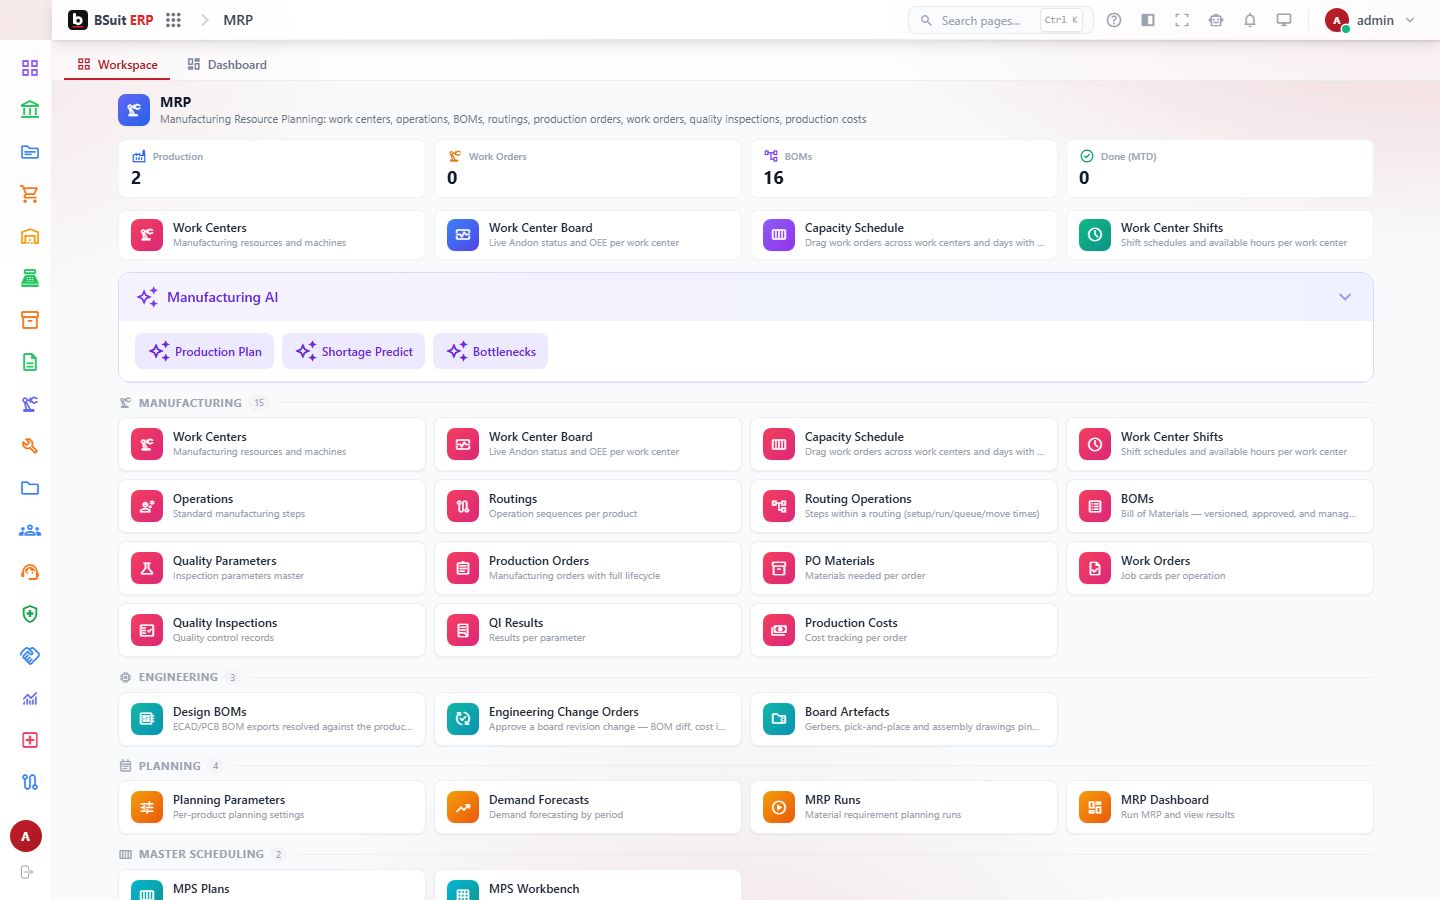Image resolution: width=1440 pixels, height=900 pixels.
Task: Open the robot assistant icon
Action: click(x=1216, y=20)
